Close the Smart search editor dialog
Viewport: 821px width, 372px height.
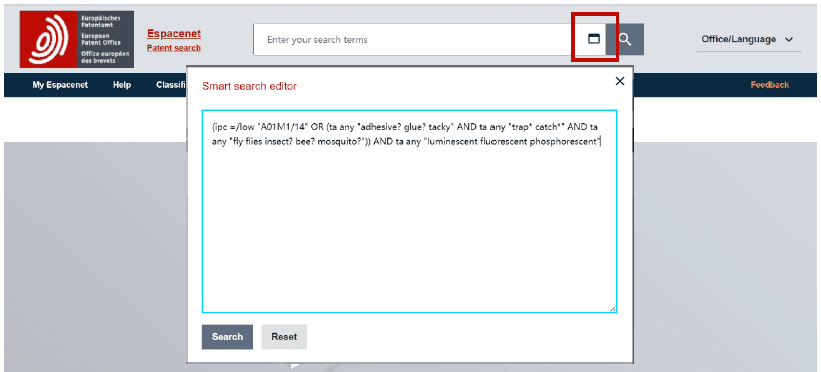coord(620,81)
